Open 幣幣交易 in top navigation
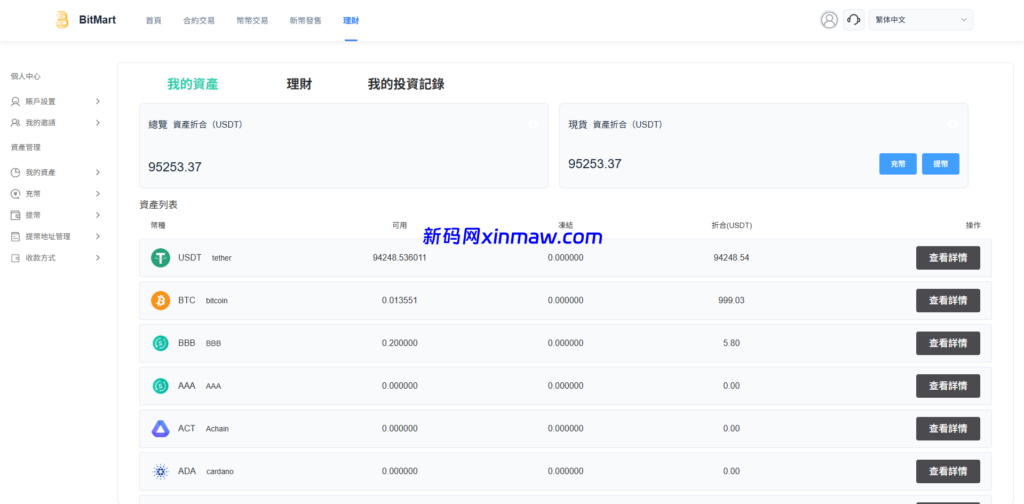This screenshot has width=1024, height=504. point(252,20)
